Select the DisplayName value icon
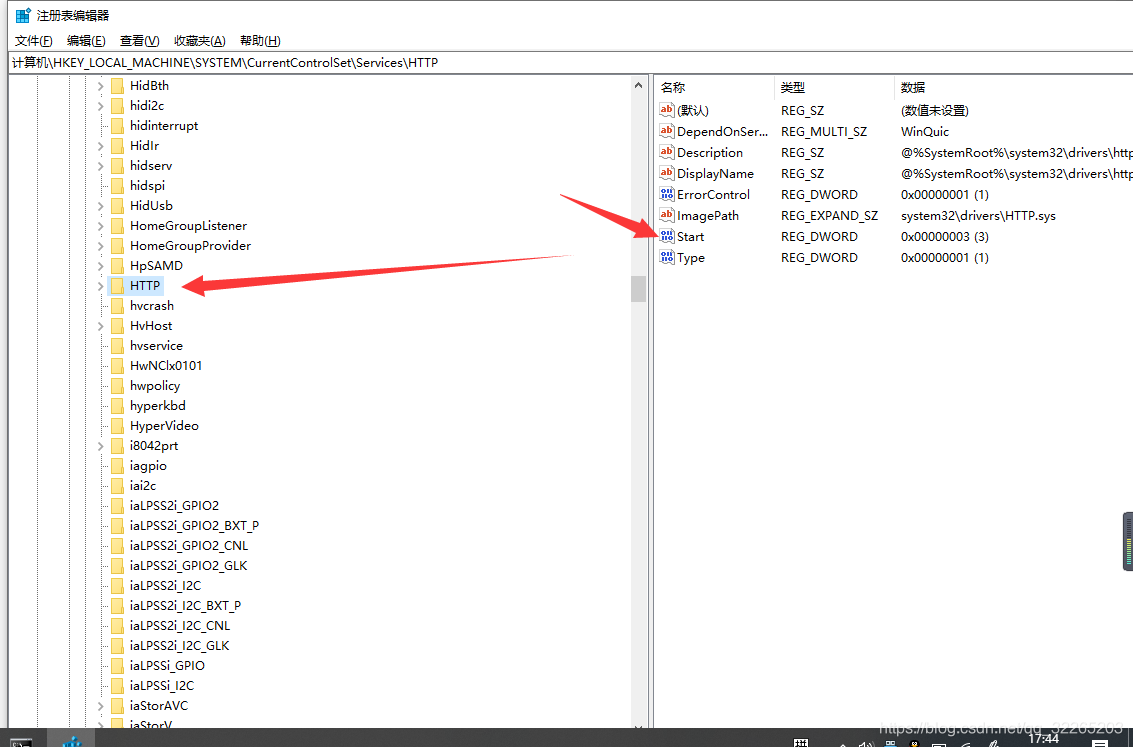 (666, 173)
